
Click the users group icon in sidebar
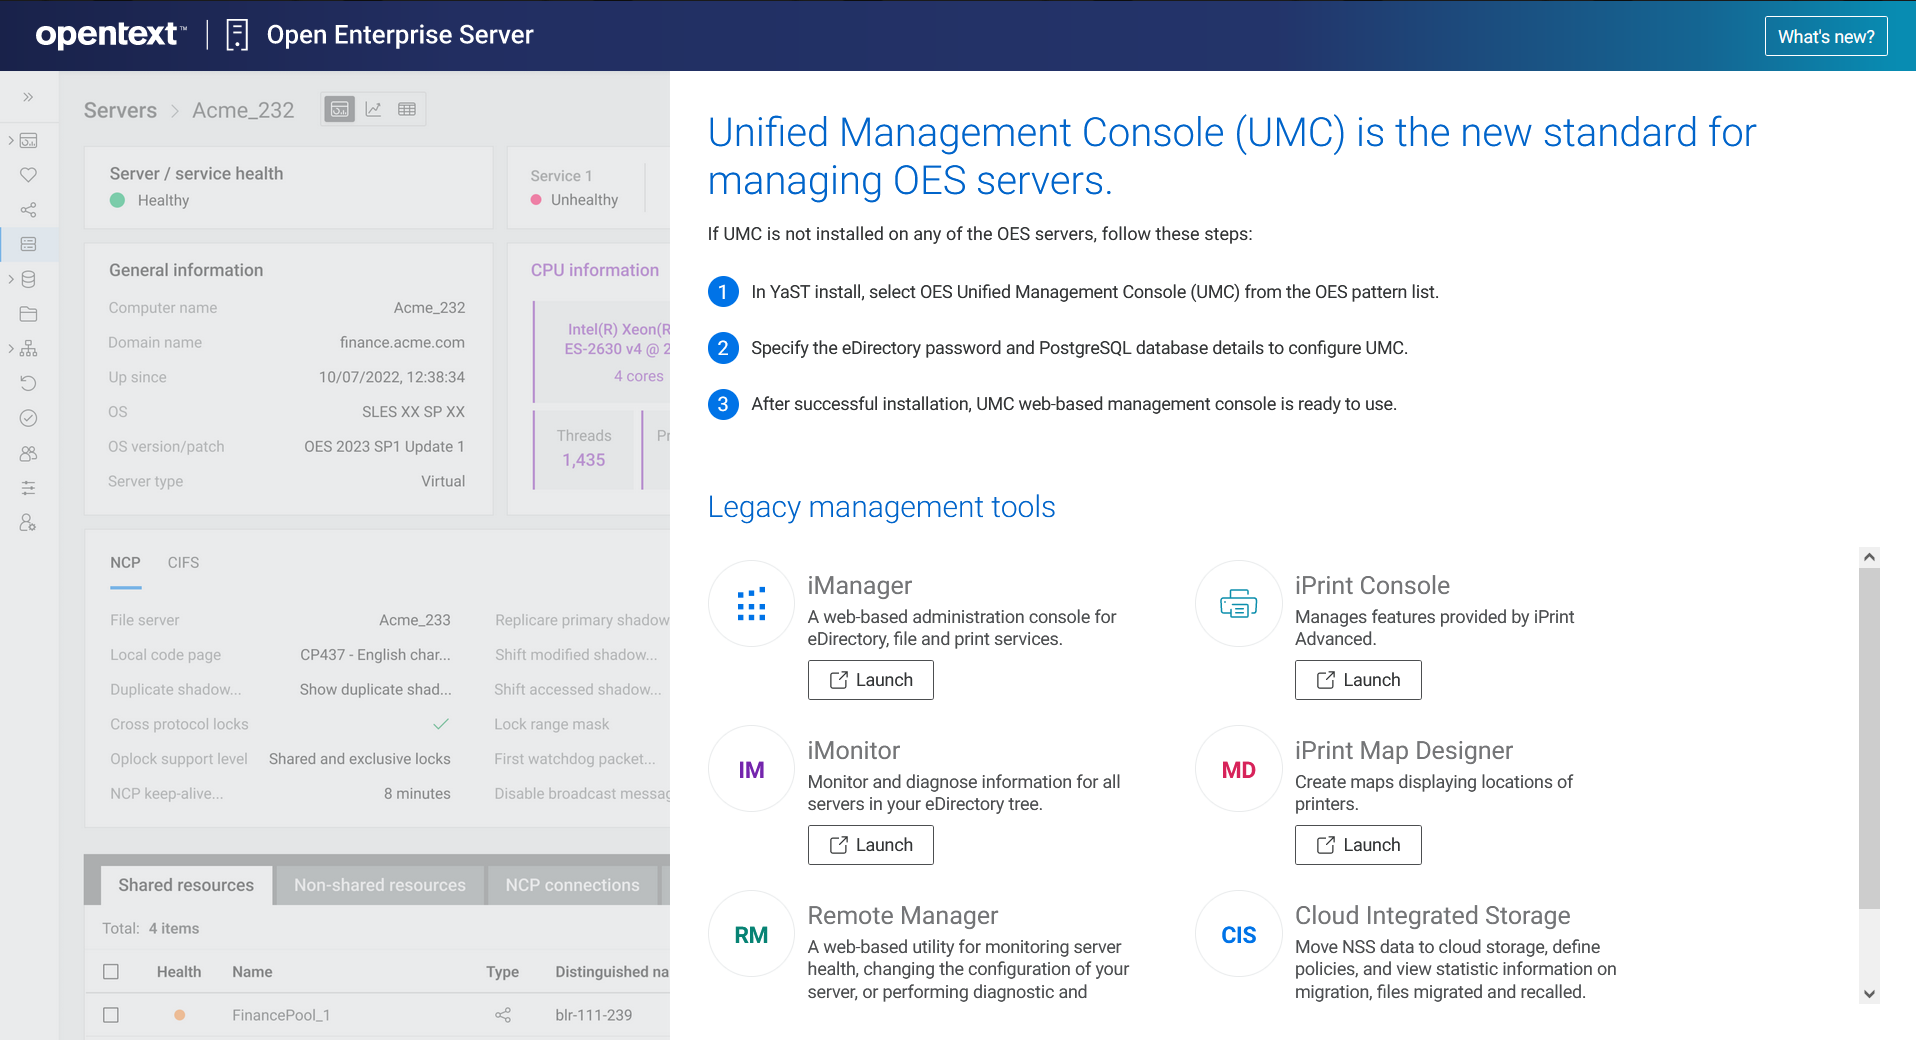point(28,453)
